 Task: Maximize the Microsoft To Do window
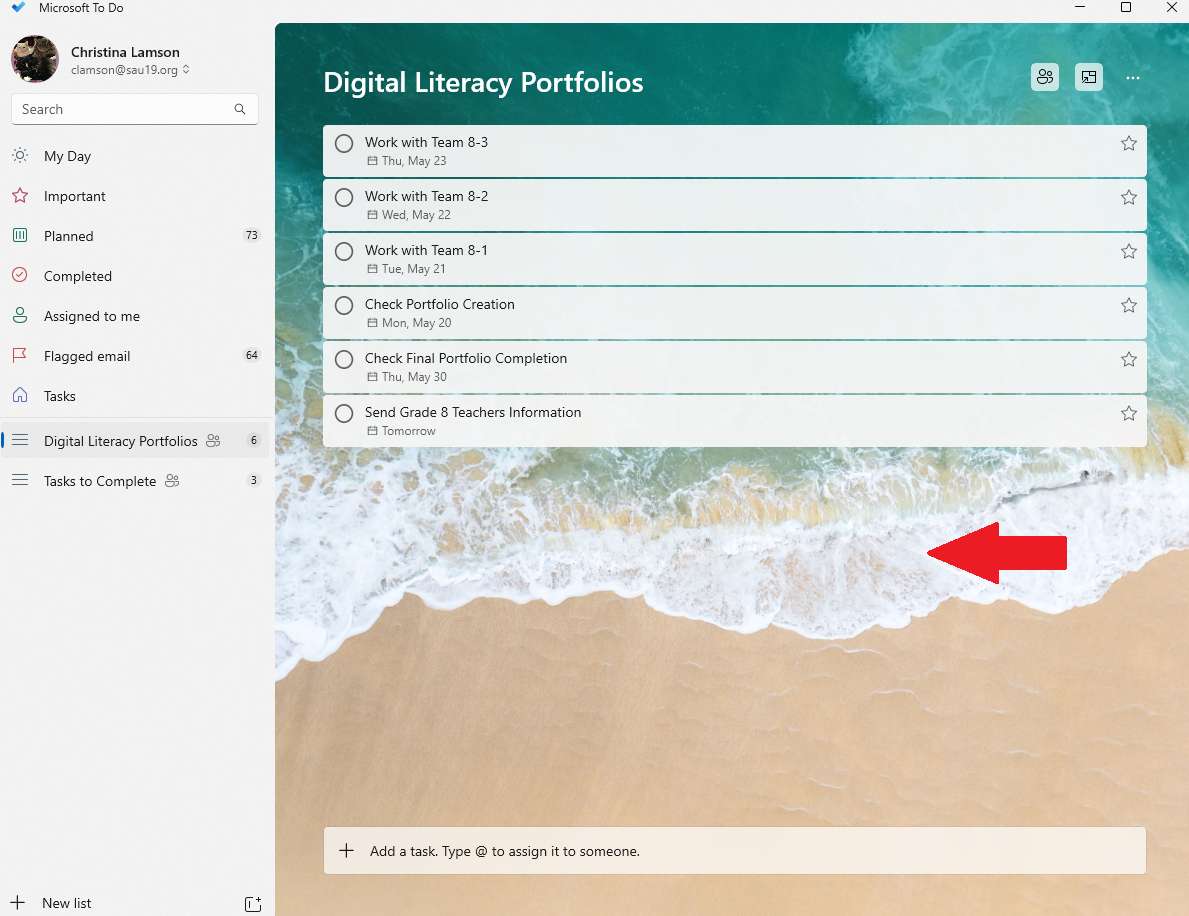1126,8
